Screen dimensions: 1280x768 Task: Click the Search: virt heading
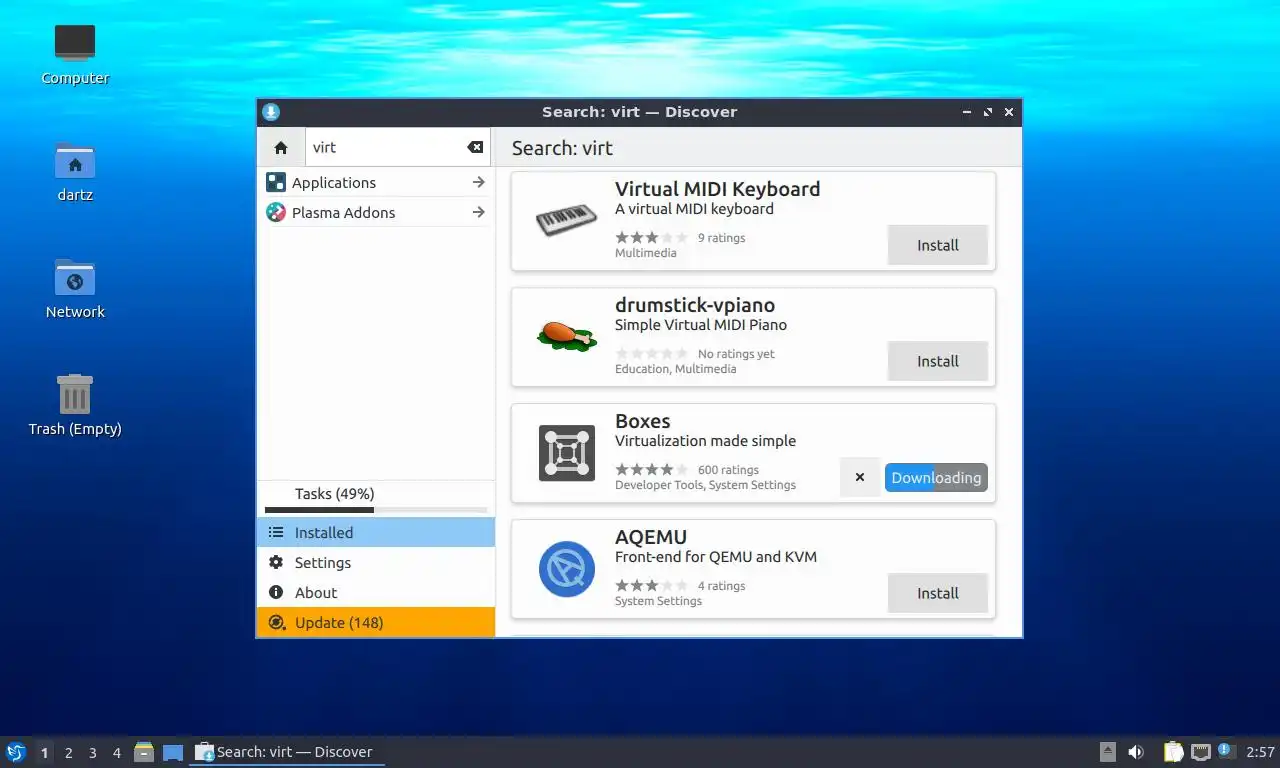(x=562, y=148)
